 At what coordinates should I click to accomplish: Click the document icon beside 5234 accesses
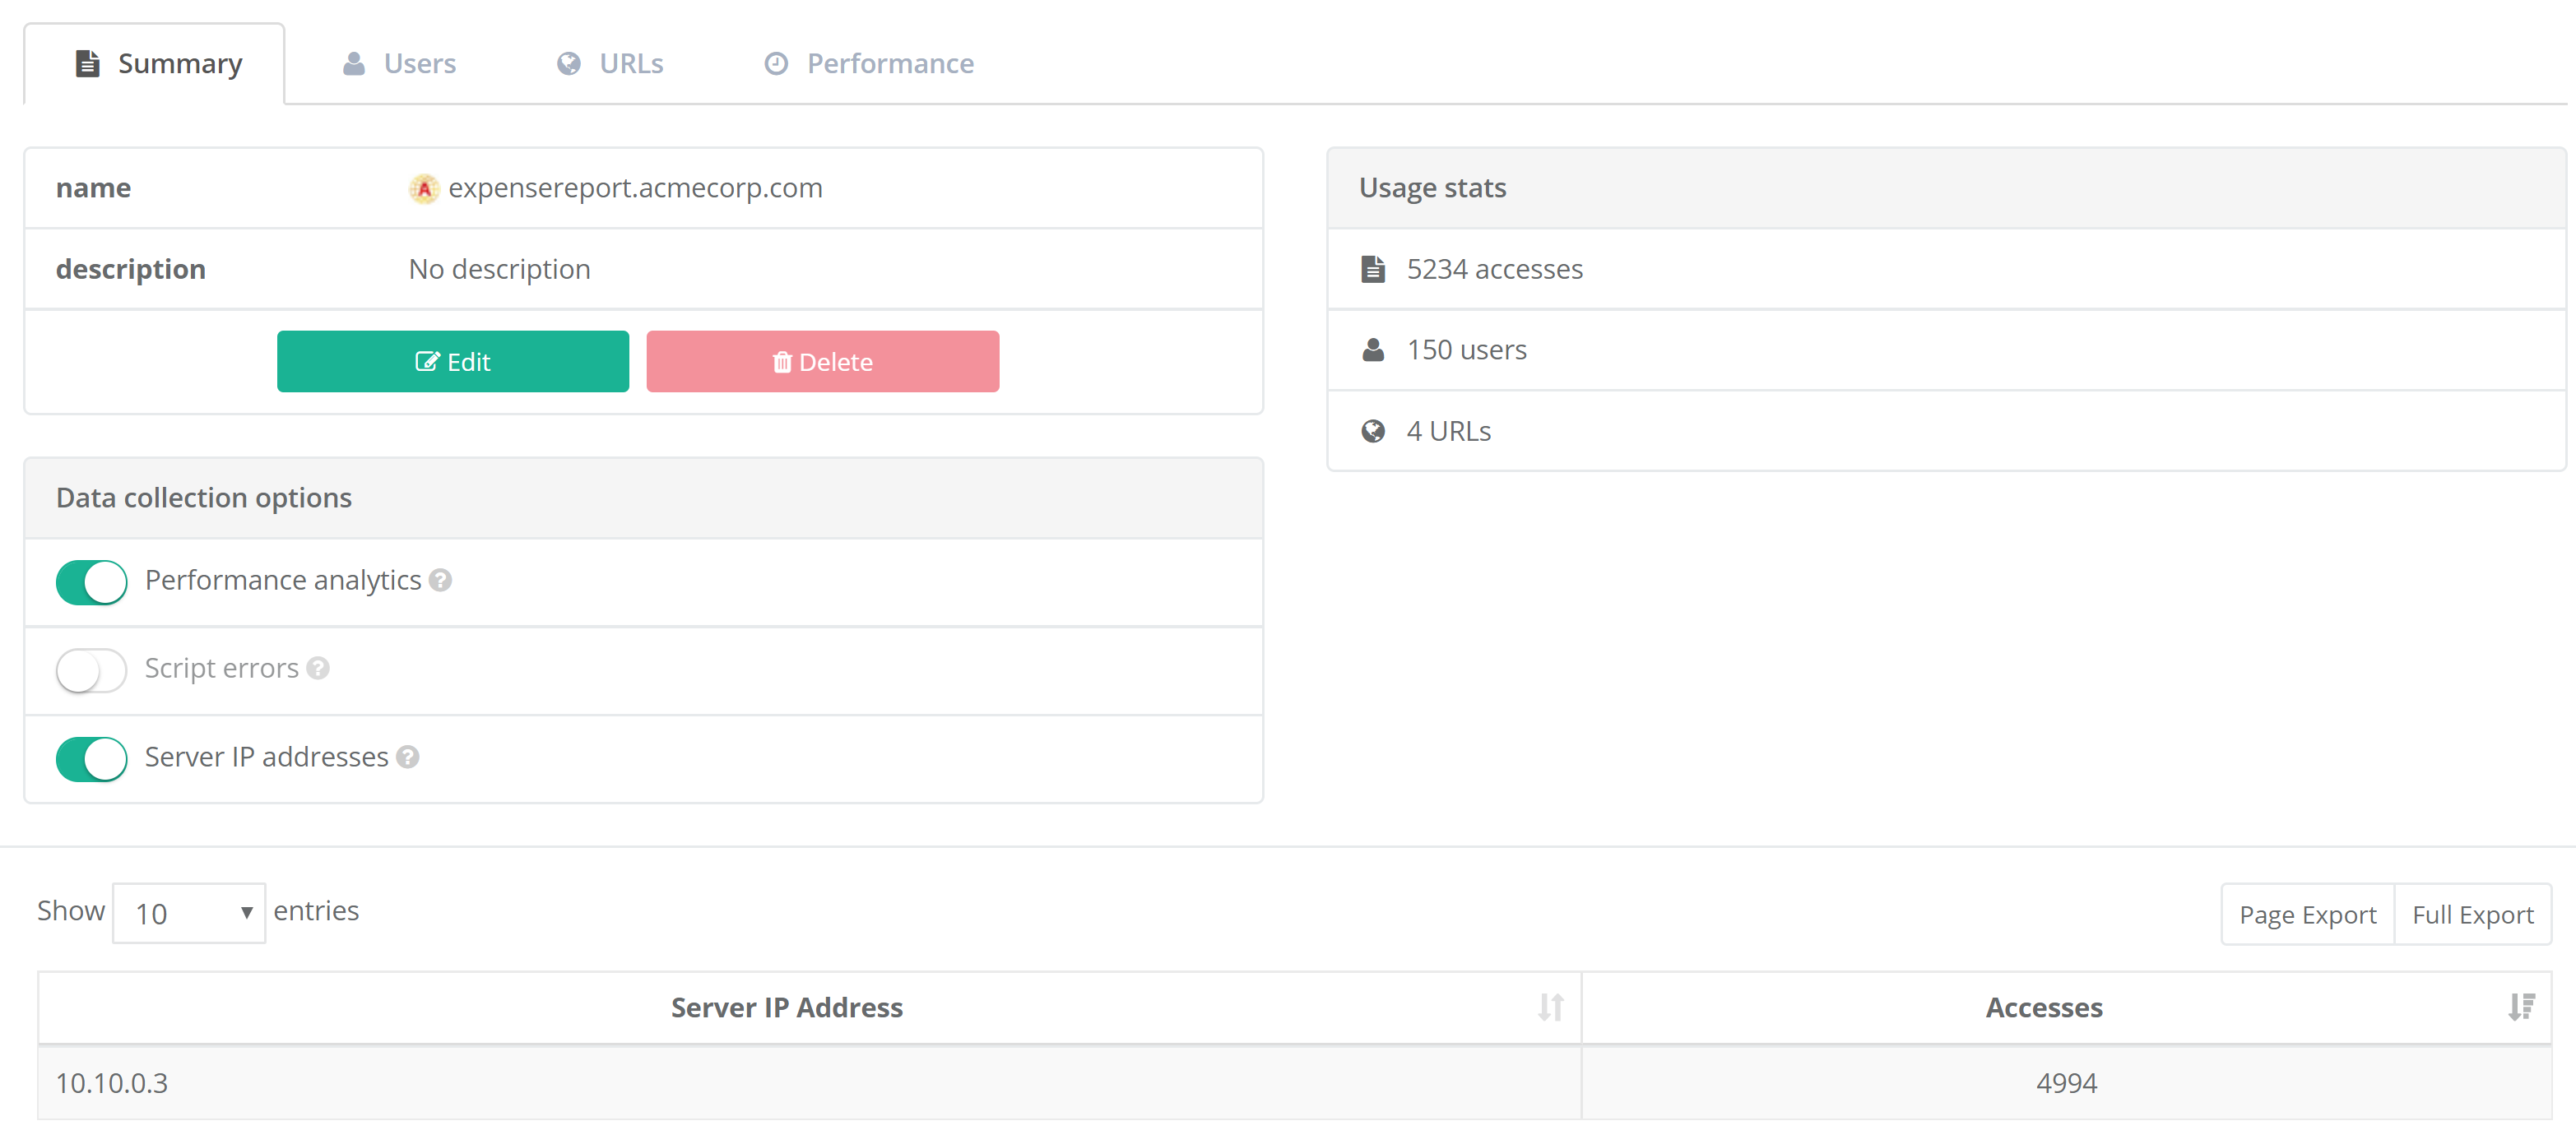[x=1373, y=269]
